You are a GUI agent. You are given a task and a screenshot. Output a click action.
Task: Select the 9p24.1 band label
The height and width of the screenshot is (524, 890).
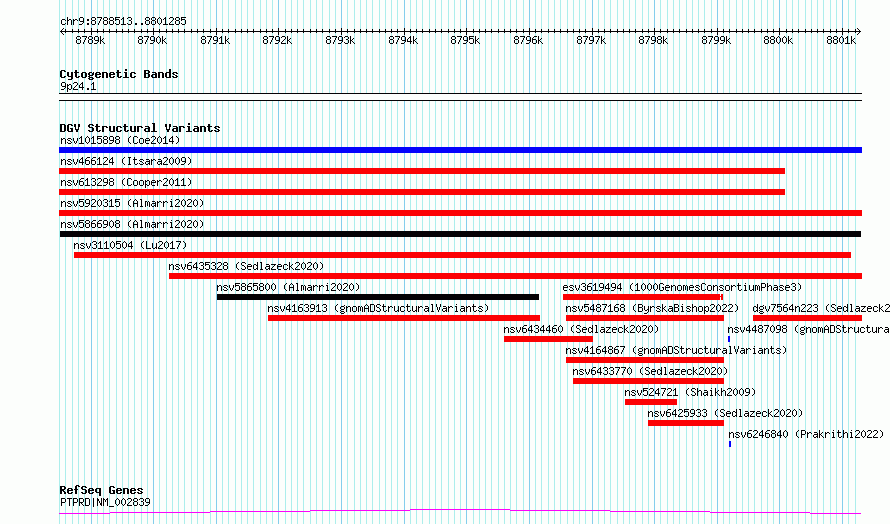(78, 86)
